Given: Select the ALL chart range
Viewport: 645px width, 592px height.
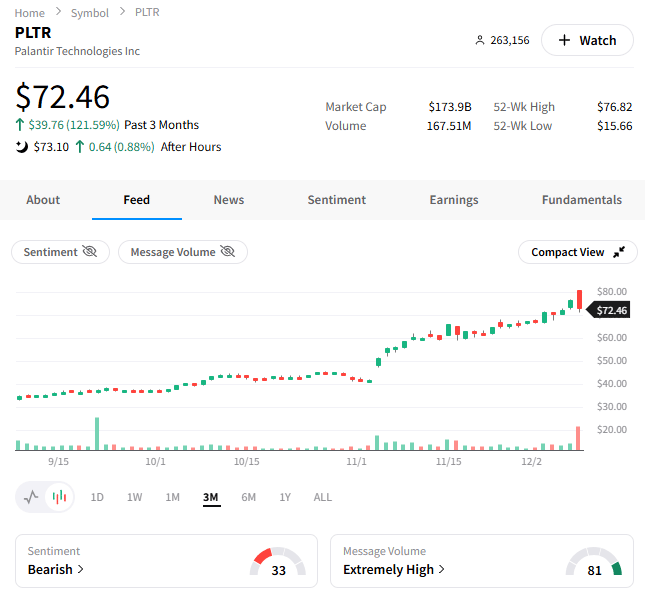Looking at the screenshot, I should coord(322,497).
